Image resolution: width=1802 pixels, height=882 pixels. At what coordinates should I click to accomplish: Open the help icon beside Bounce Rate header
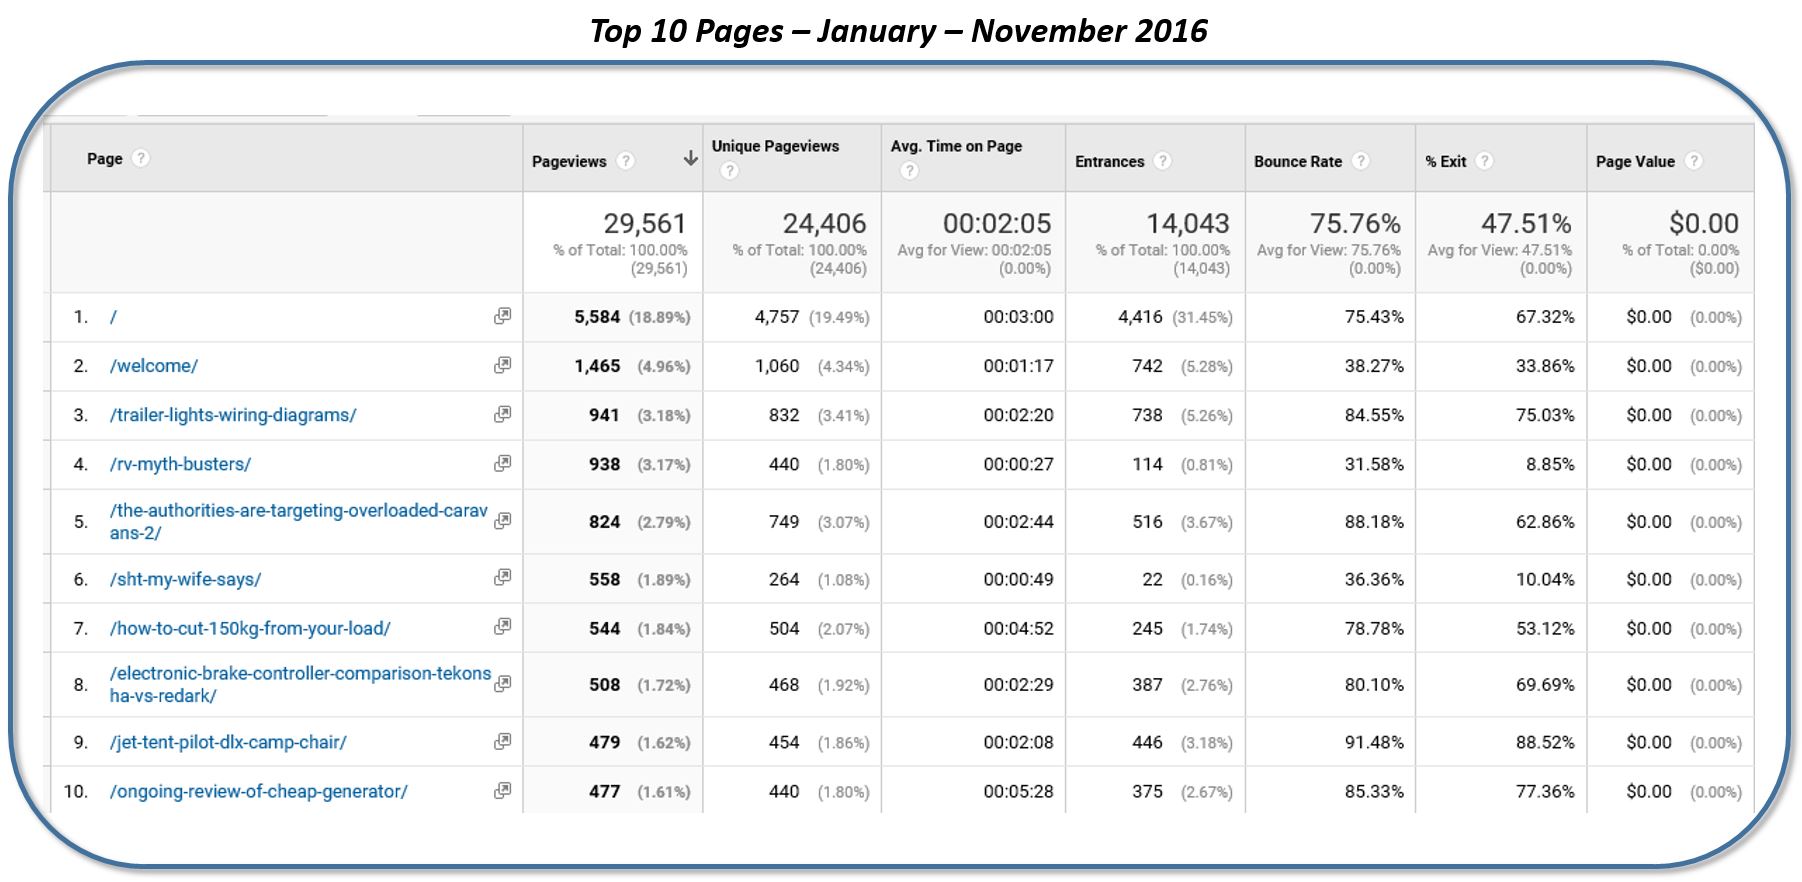click(x=1360, y=161)
